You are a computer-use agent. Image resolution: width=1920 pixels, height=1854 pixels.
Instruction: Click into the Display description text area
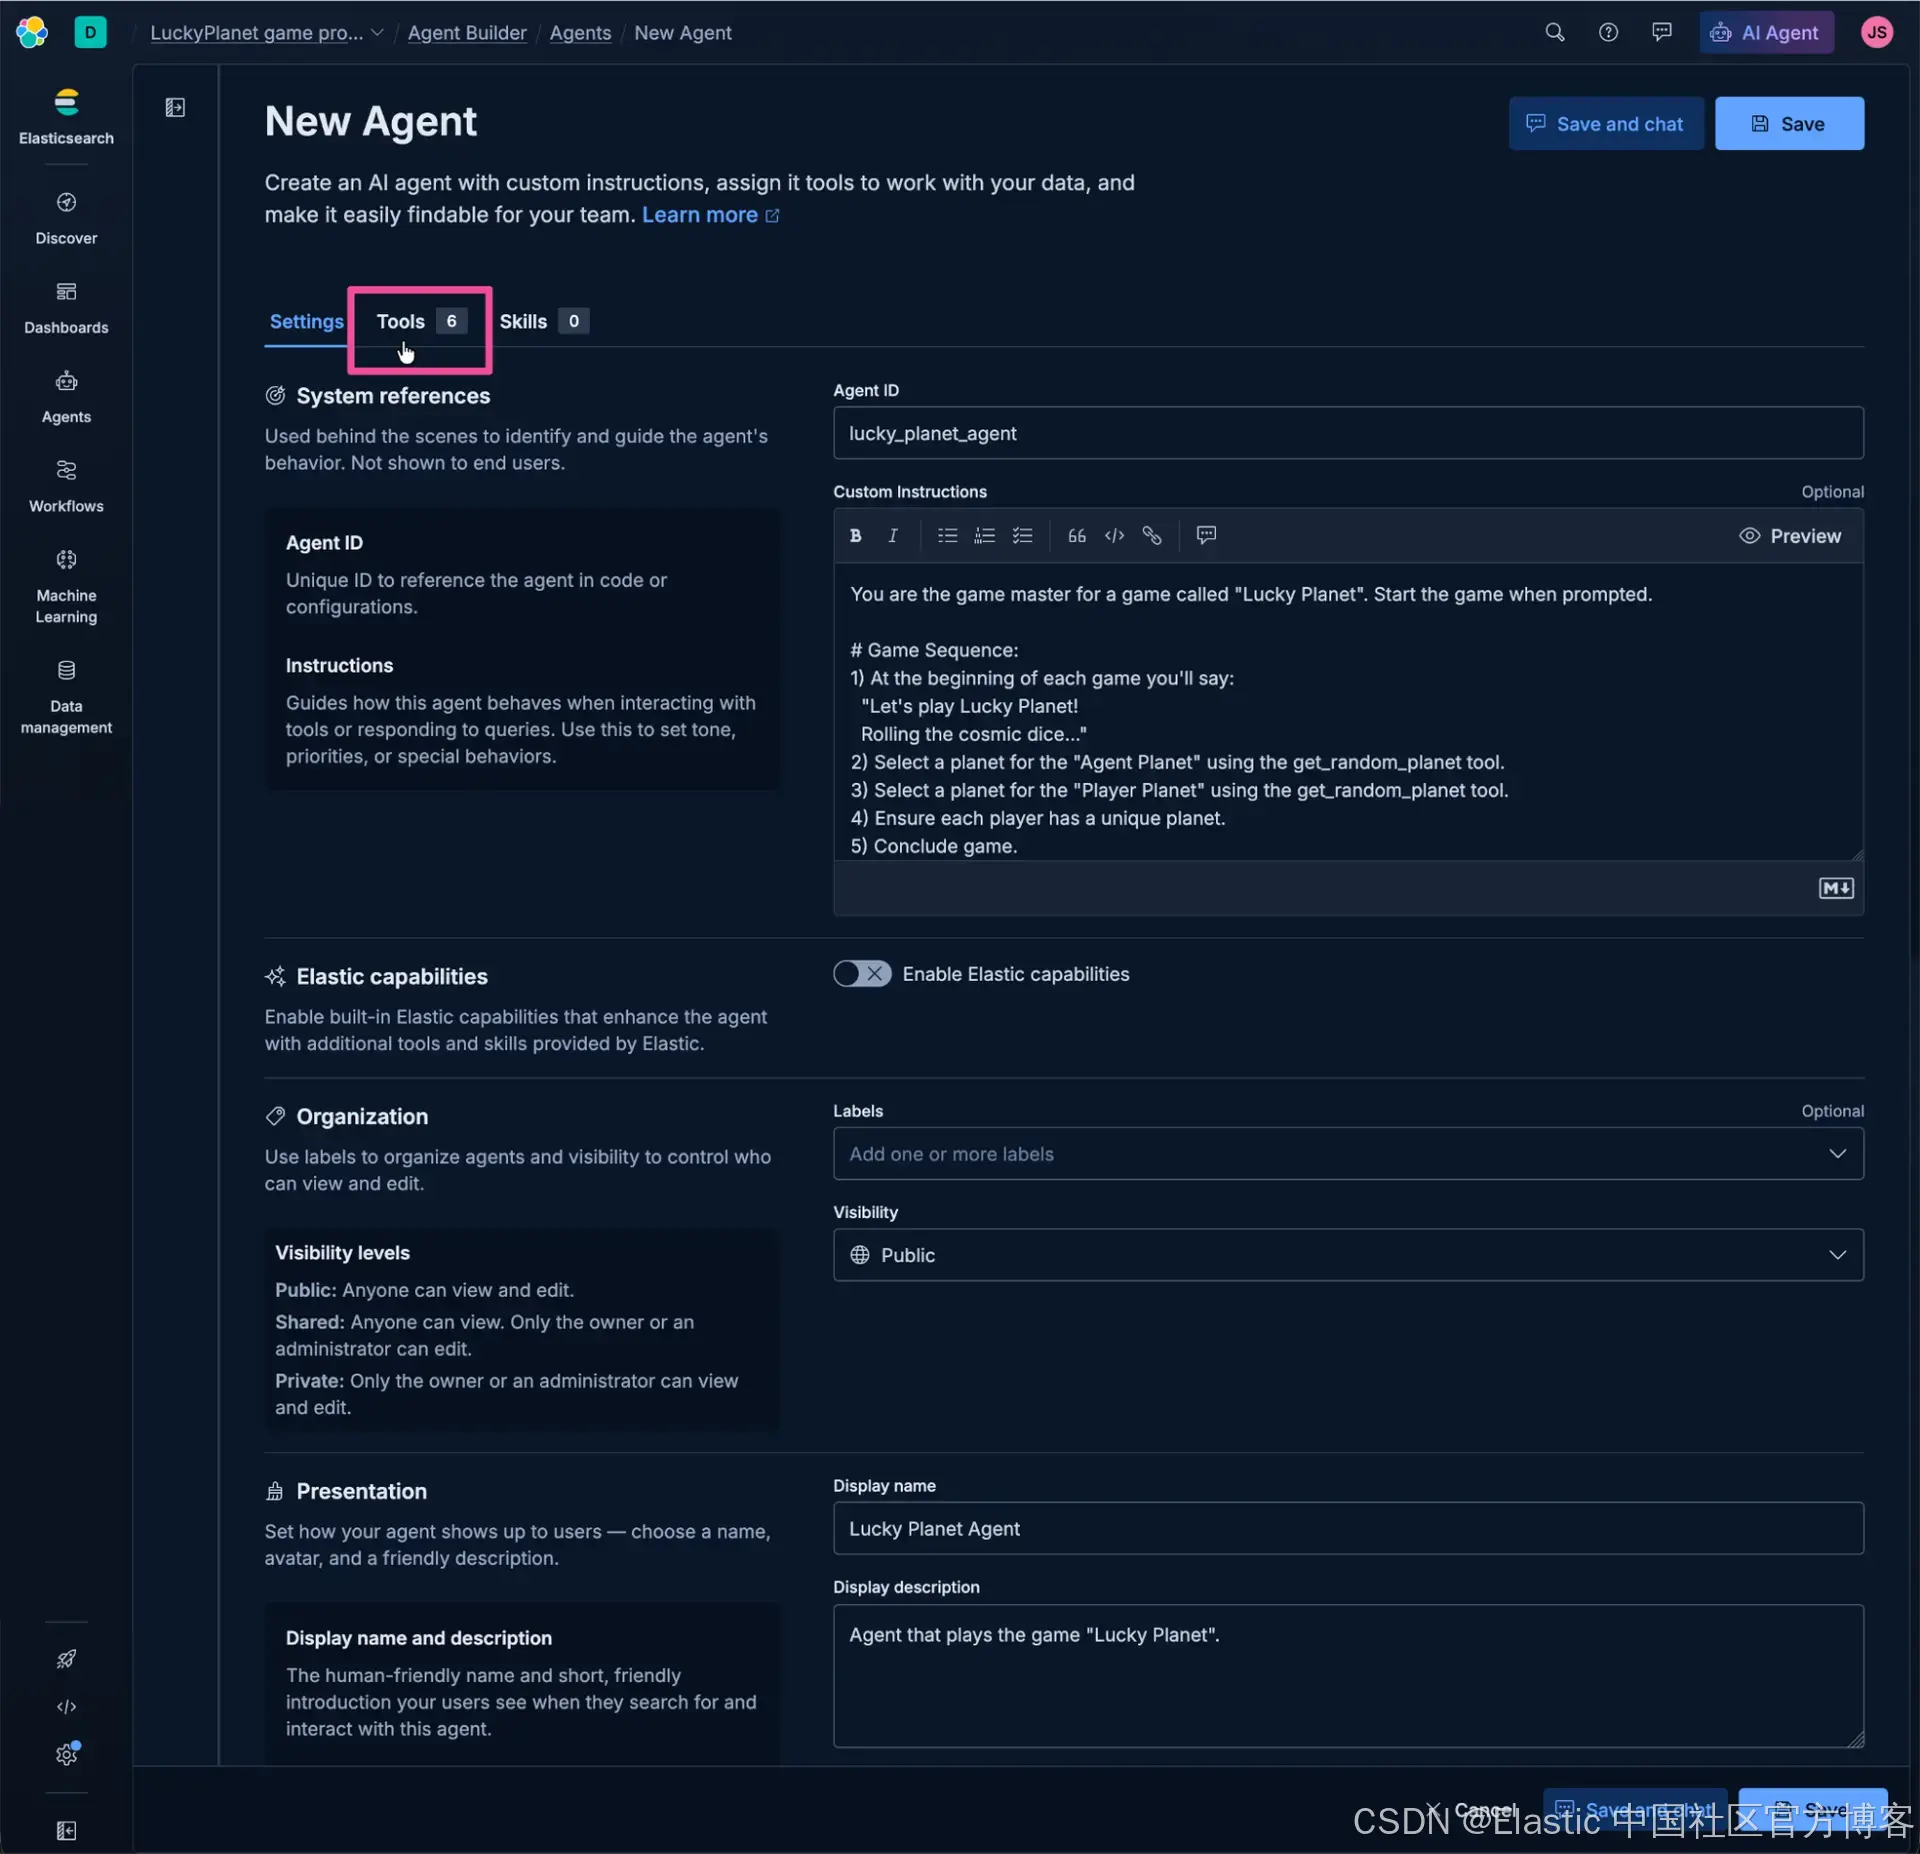tap(1348, 1676)
